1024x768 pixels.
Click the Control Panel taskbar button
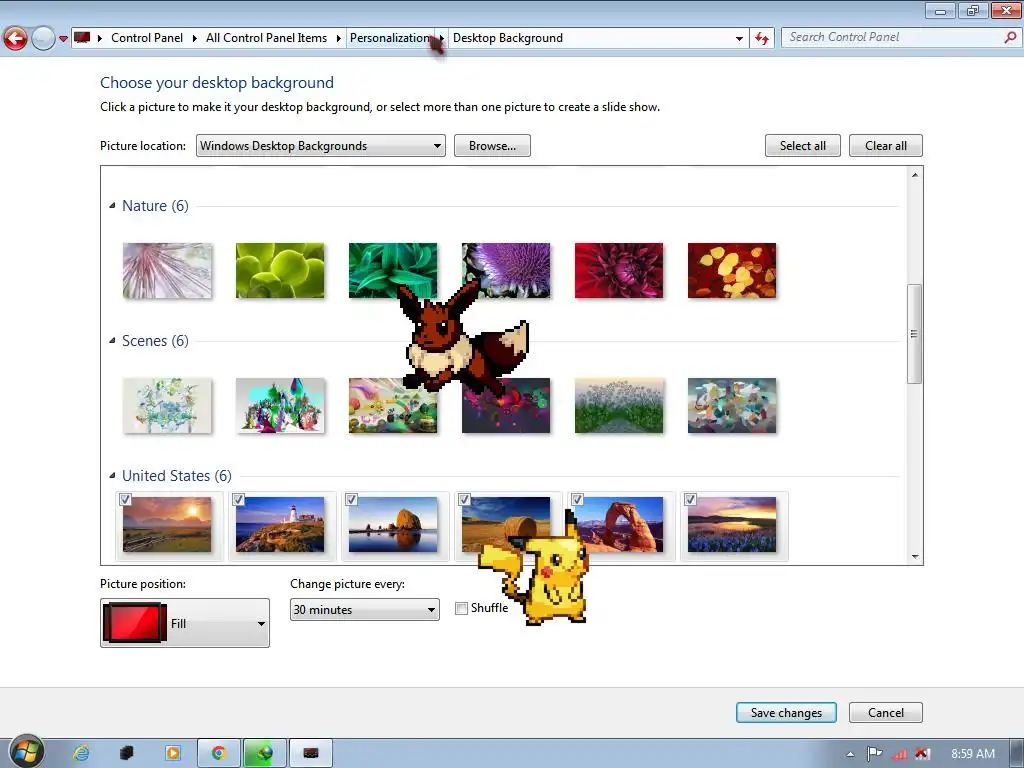311,753
